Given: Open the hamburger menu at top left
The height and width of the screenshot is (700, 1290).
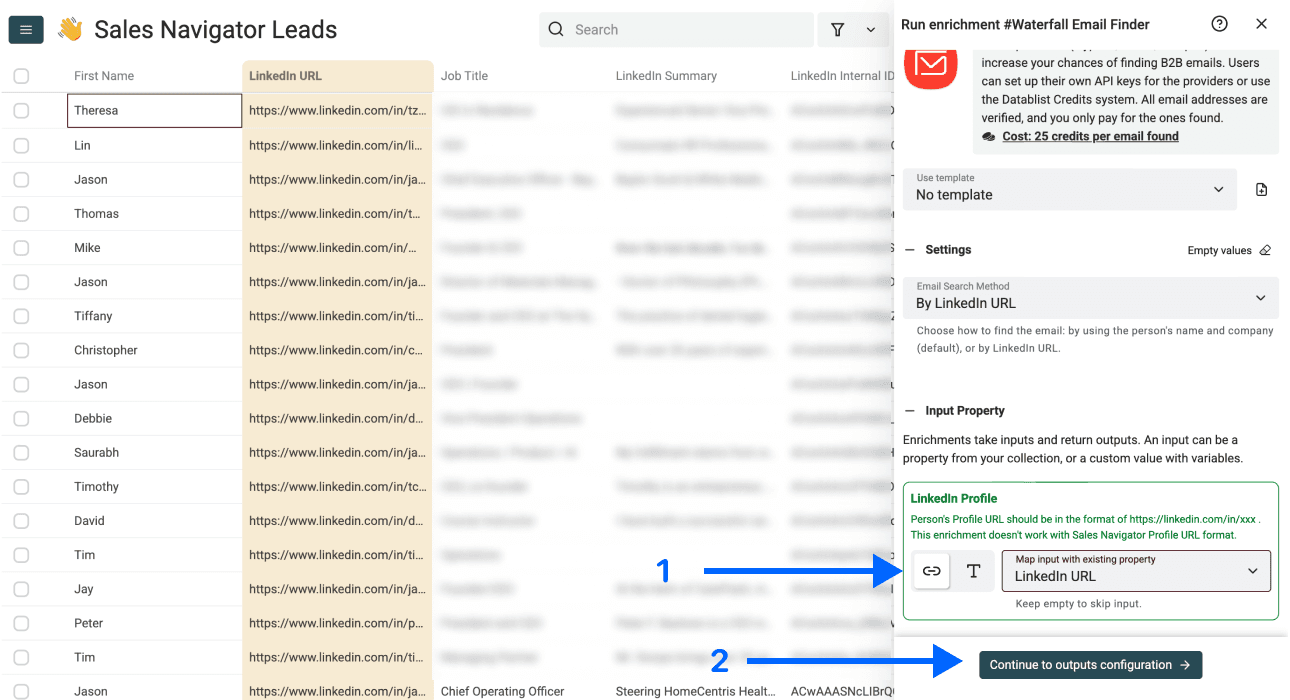Looking at the screenshot, I should pyautogui.click(x=25, y=29).
